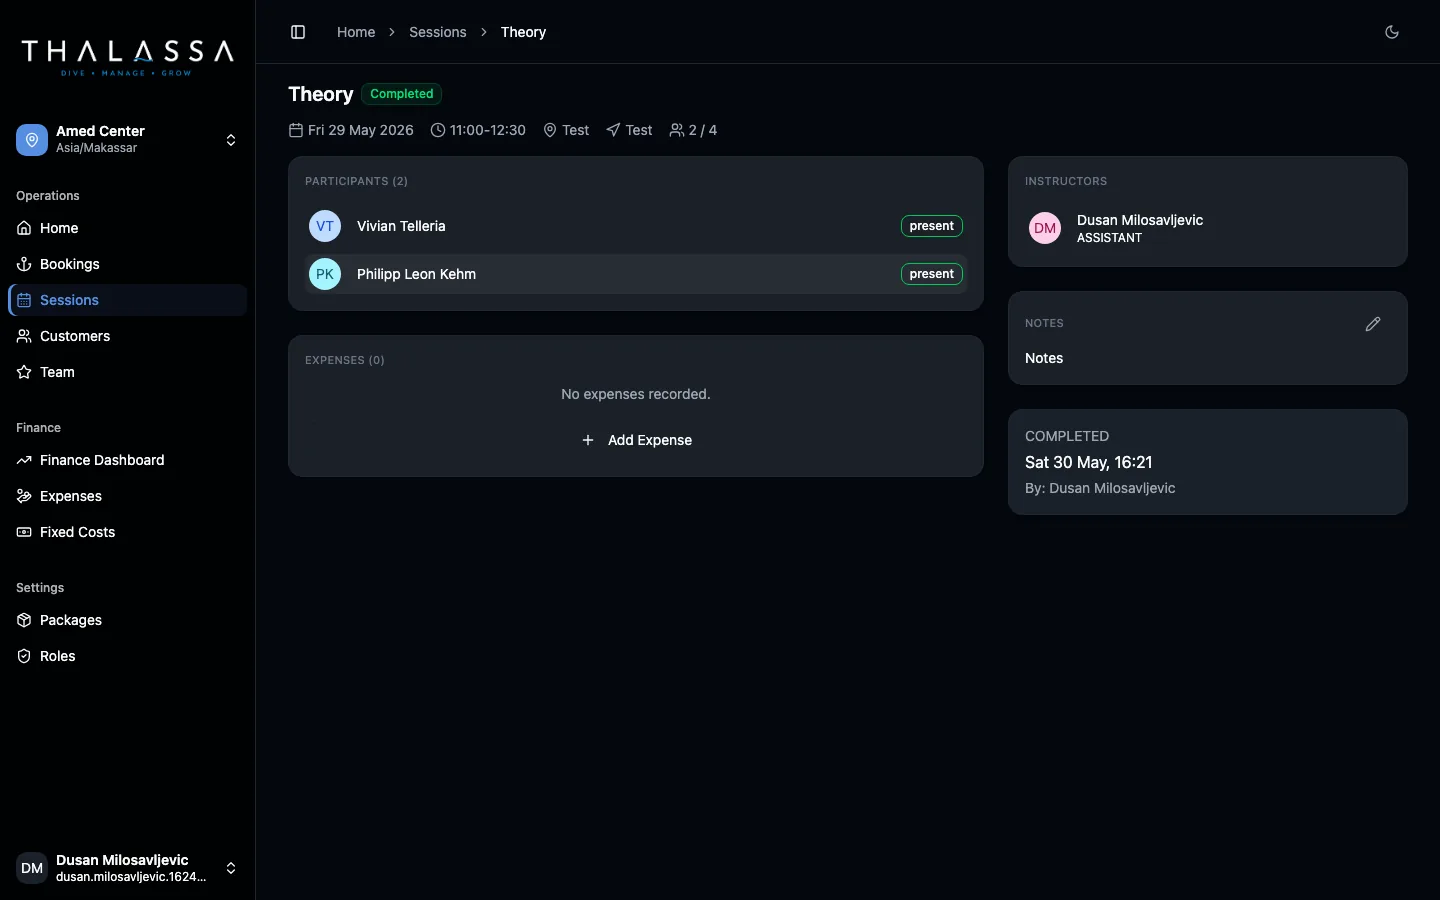Navigate to Home breadcrumb

pos(356,32)
